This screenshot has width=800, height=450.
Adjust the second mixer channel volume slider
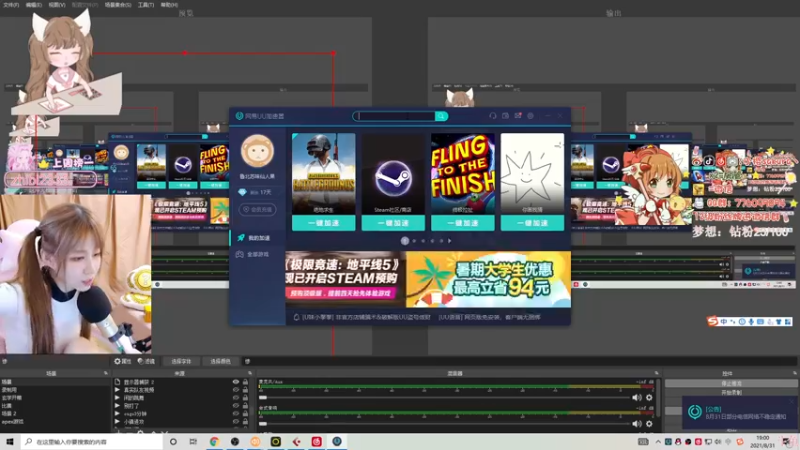[x=444, y=423]
